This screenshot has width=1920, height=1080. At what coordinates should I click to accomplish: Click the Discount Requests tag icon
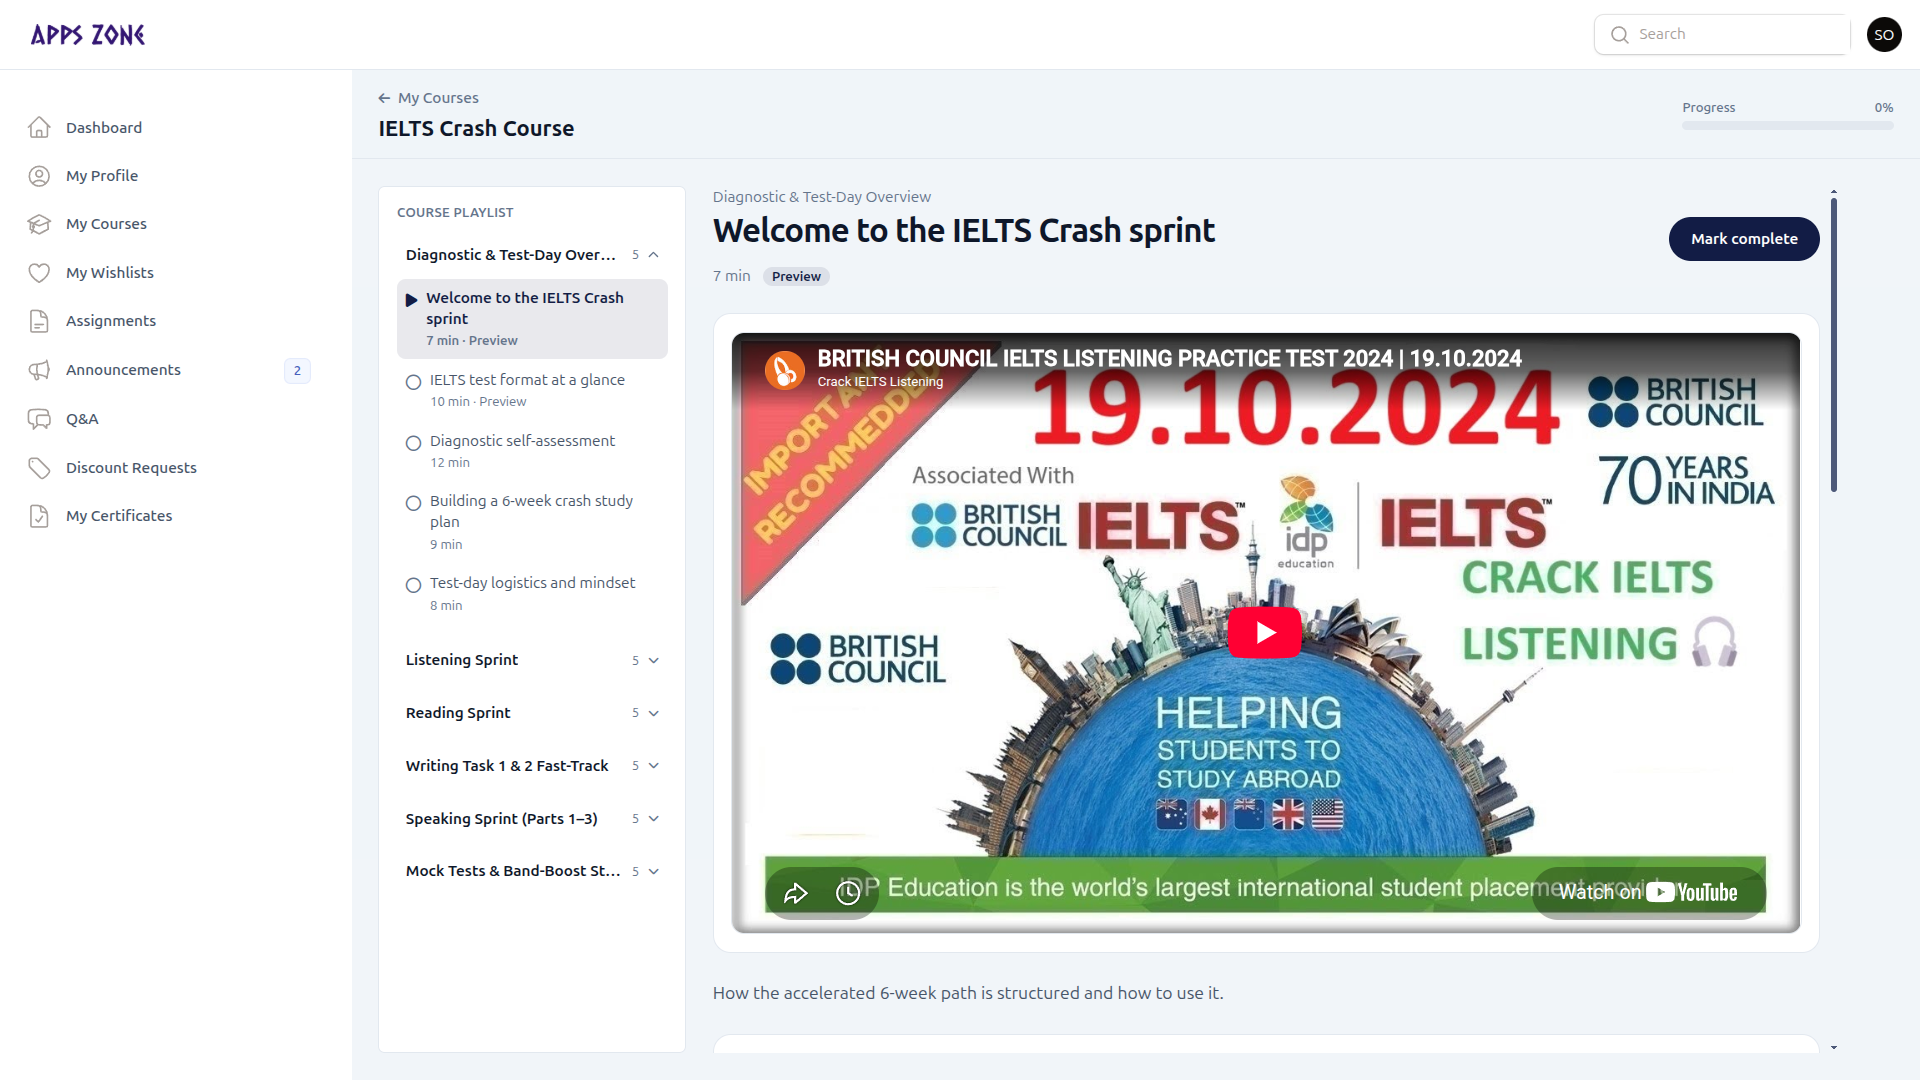tap(39, 468)
